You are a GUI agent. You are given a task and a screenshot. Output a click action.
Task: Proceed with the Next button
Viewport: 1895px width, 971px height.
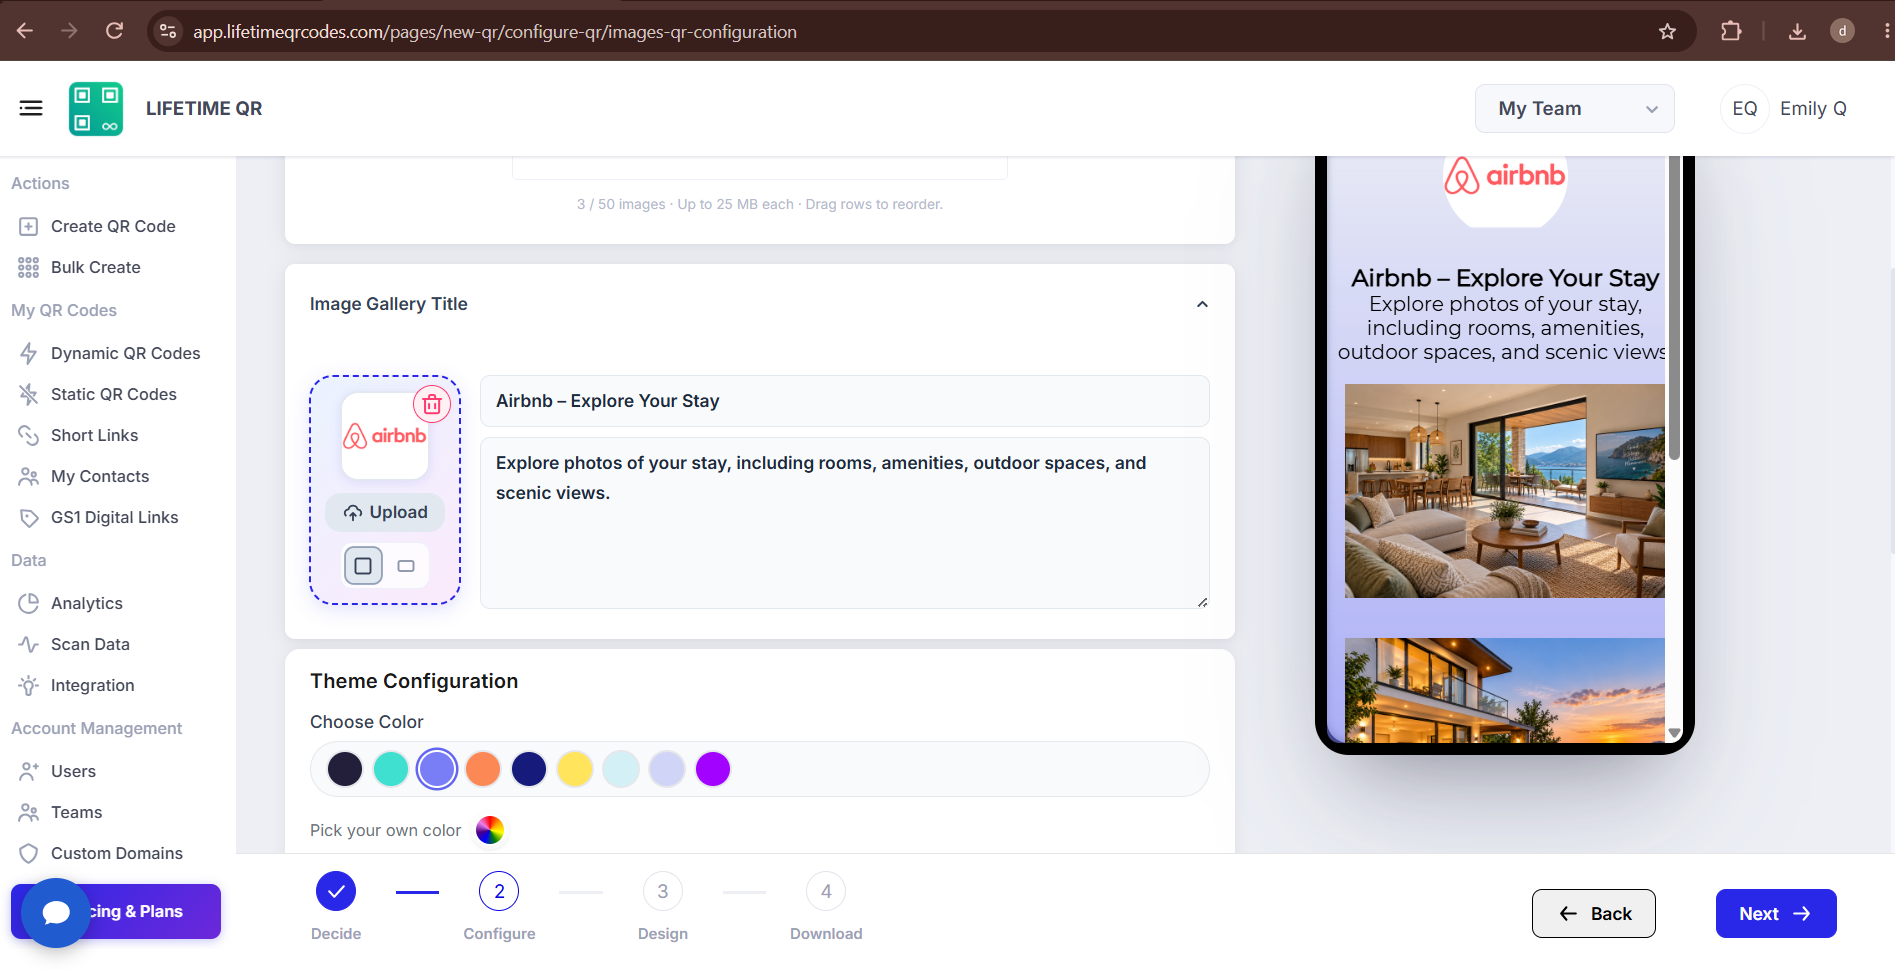1776,913
